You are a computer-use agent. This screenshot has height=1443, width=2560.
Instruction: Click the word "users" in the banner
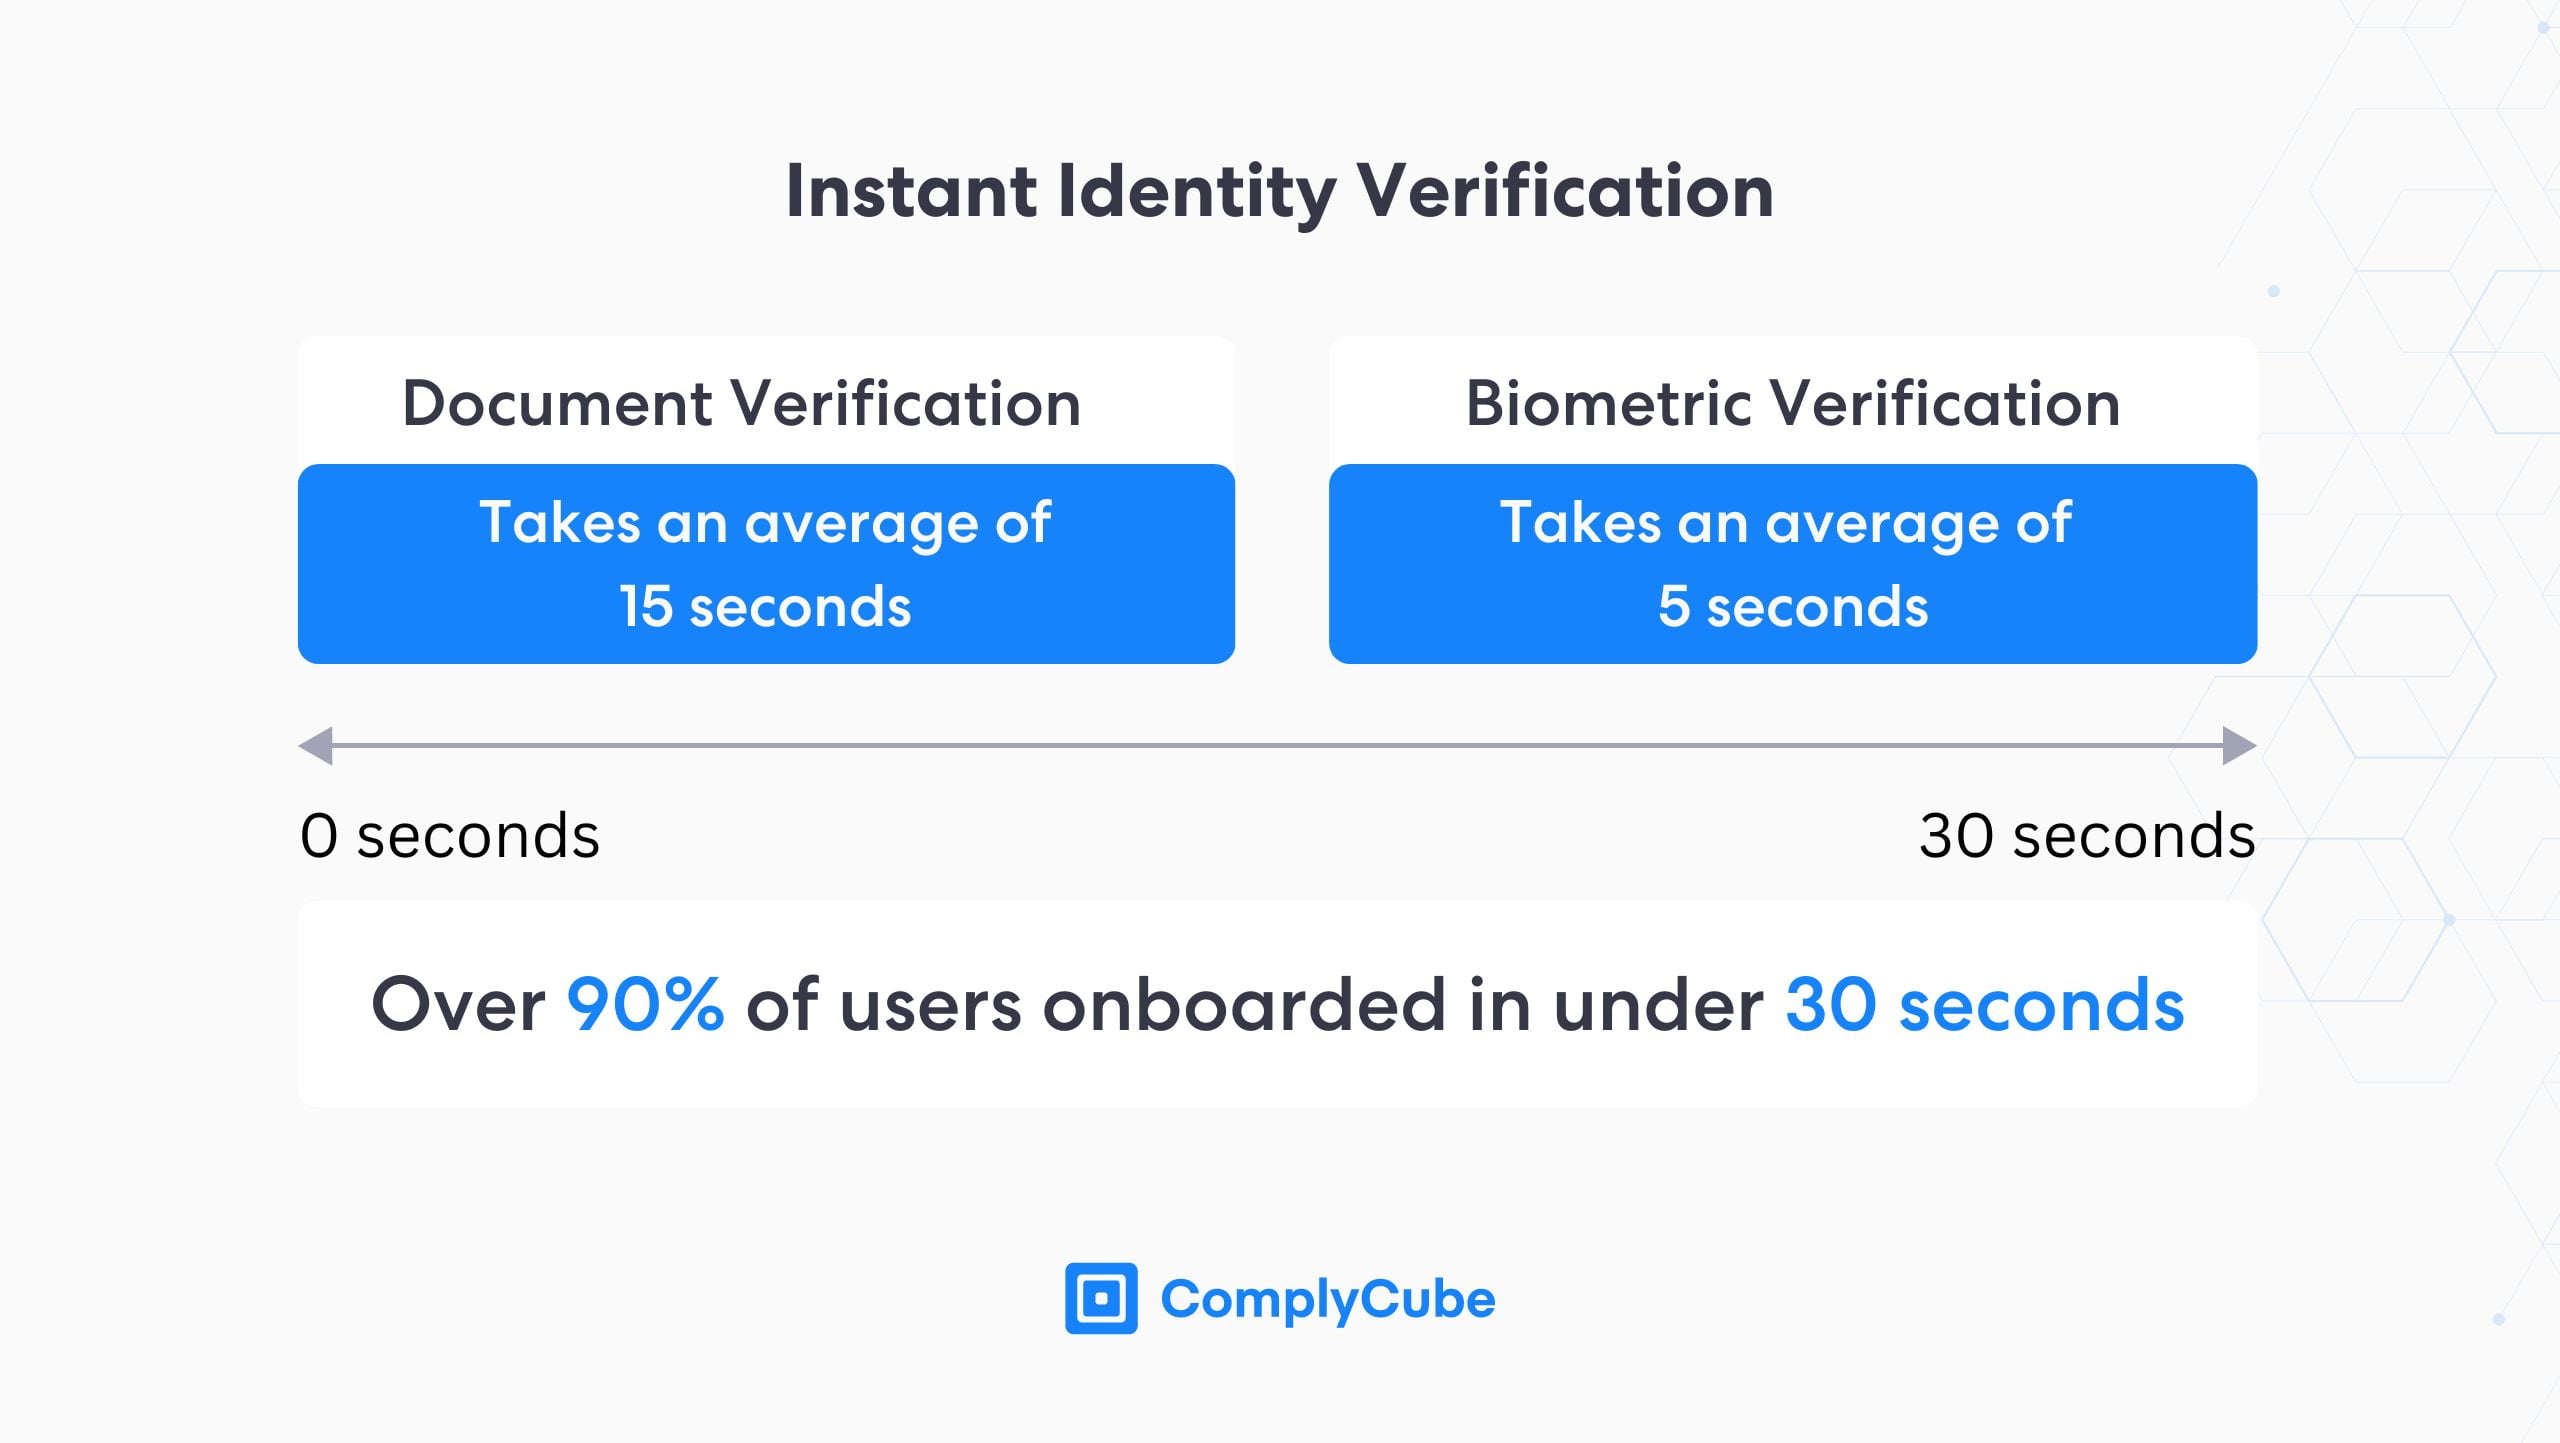[930, 1005]
